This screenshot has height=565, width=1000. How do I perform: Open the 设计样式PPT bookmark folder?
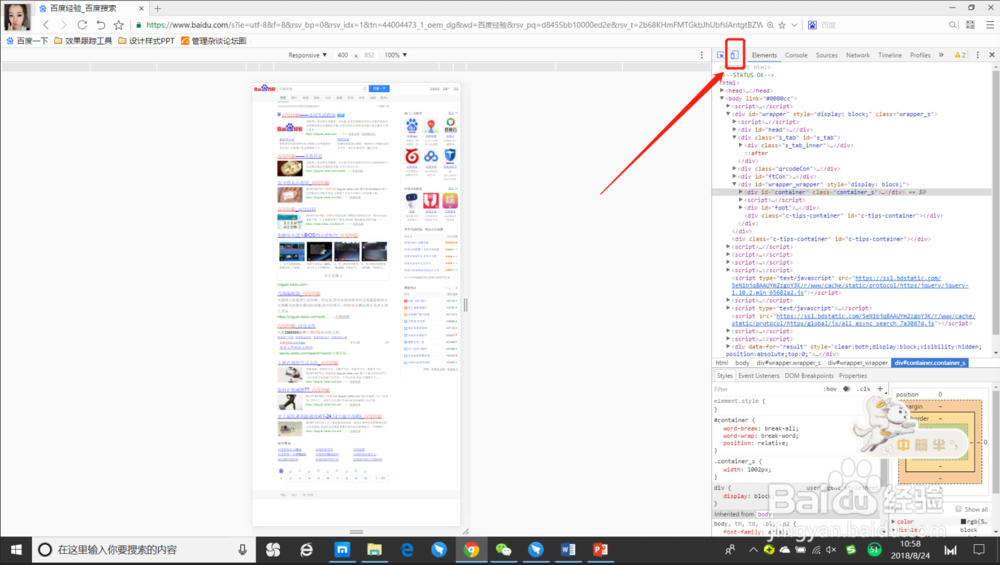pos(146,41)
